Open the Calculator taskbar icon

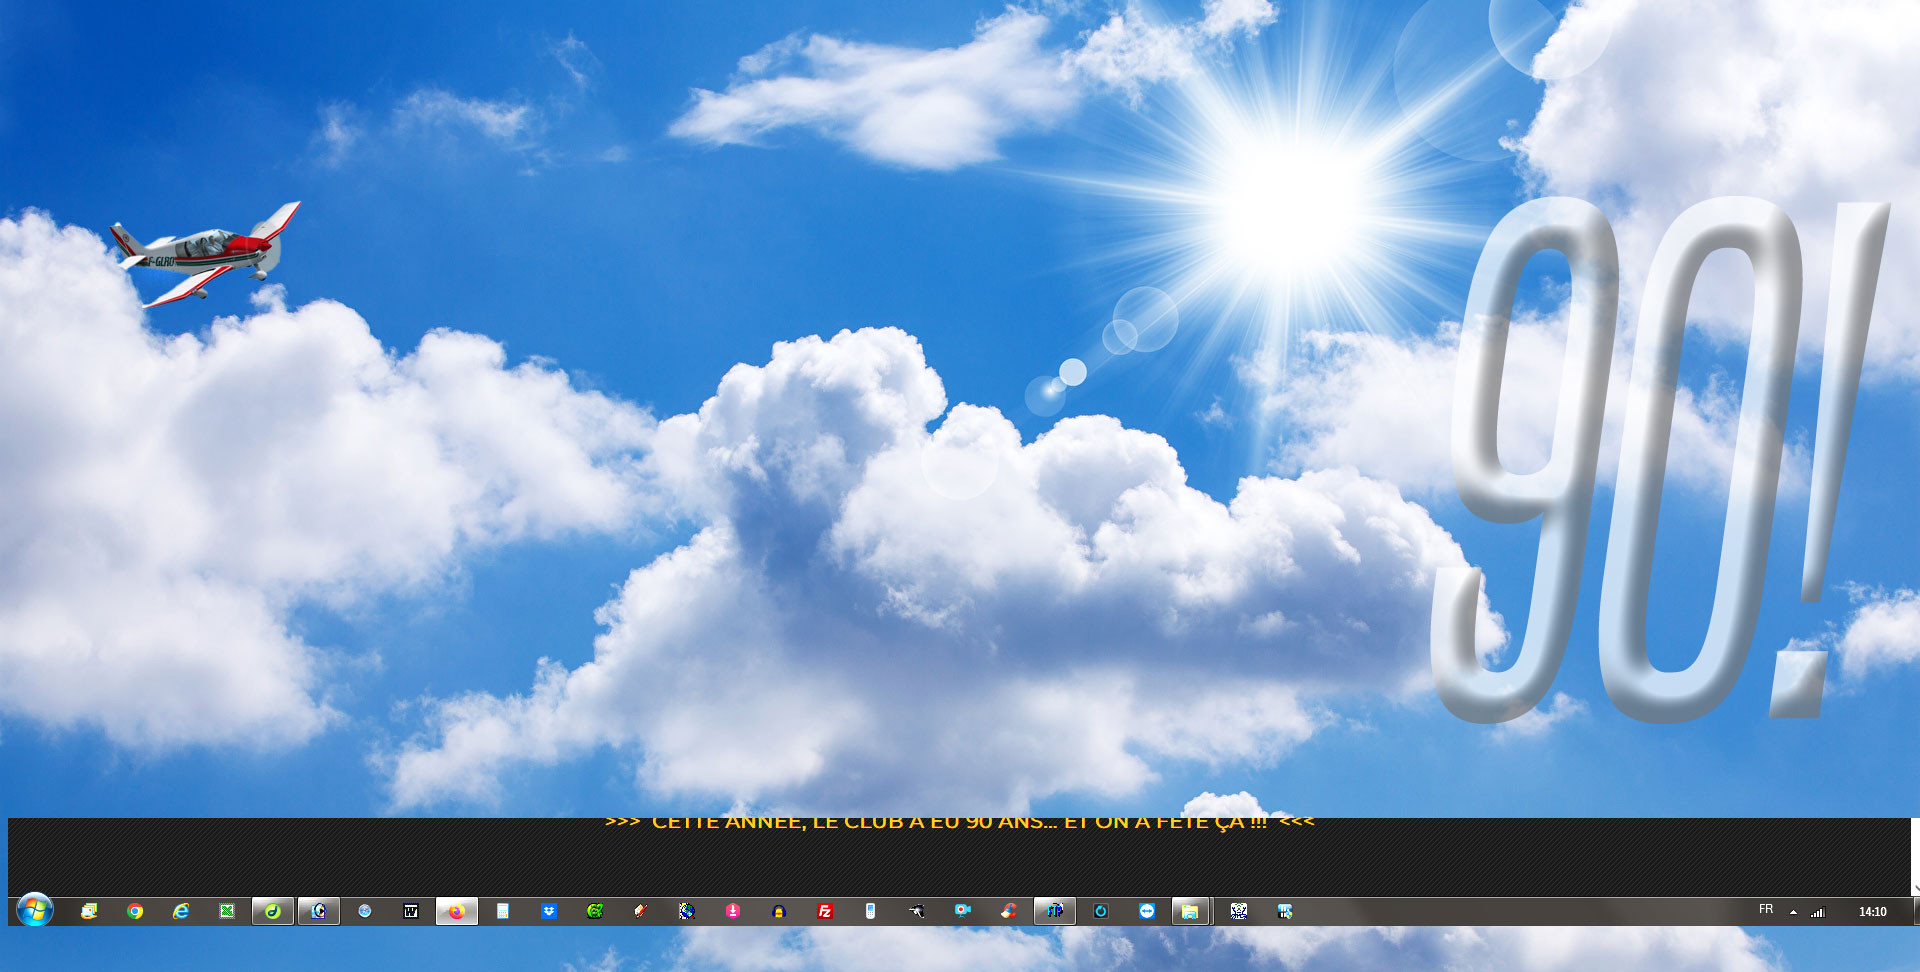click(503, 911)
